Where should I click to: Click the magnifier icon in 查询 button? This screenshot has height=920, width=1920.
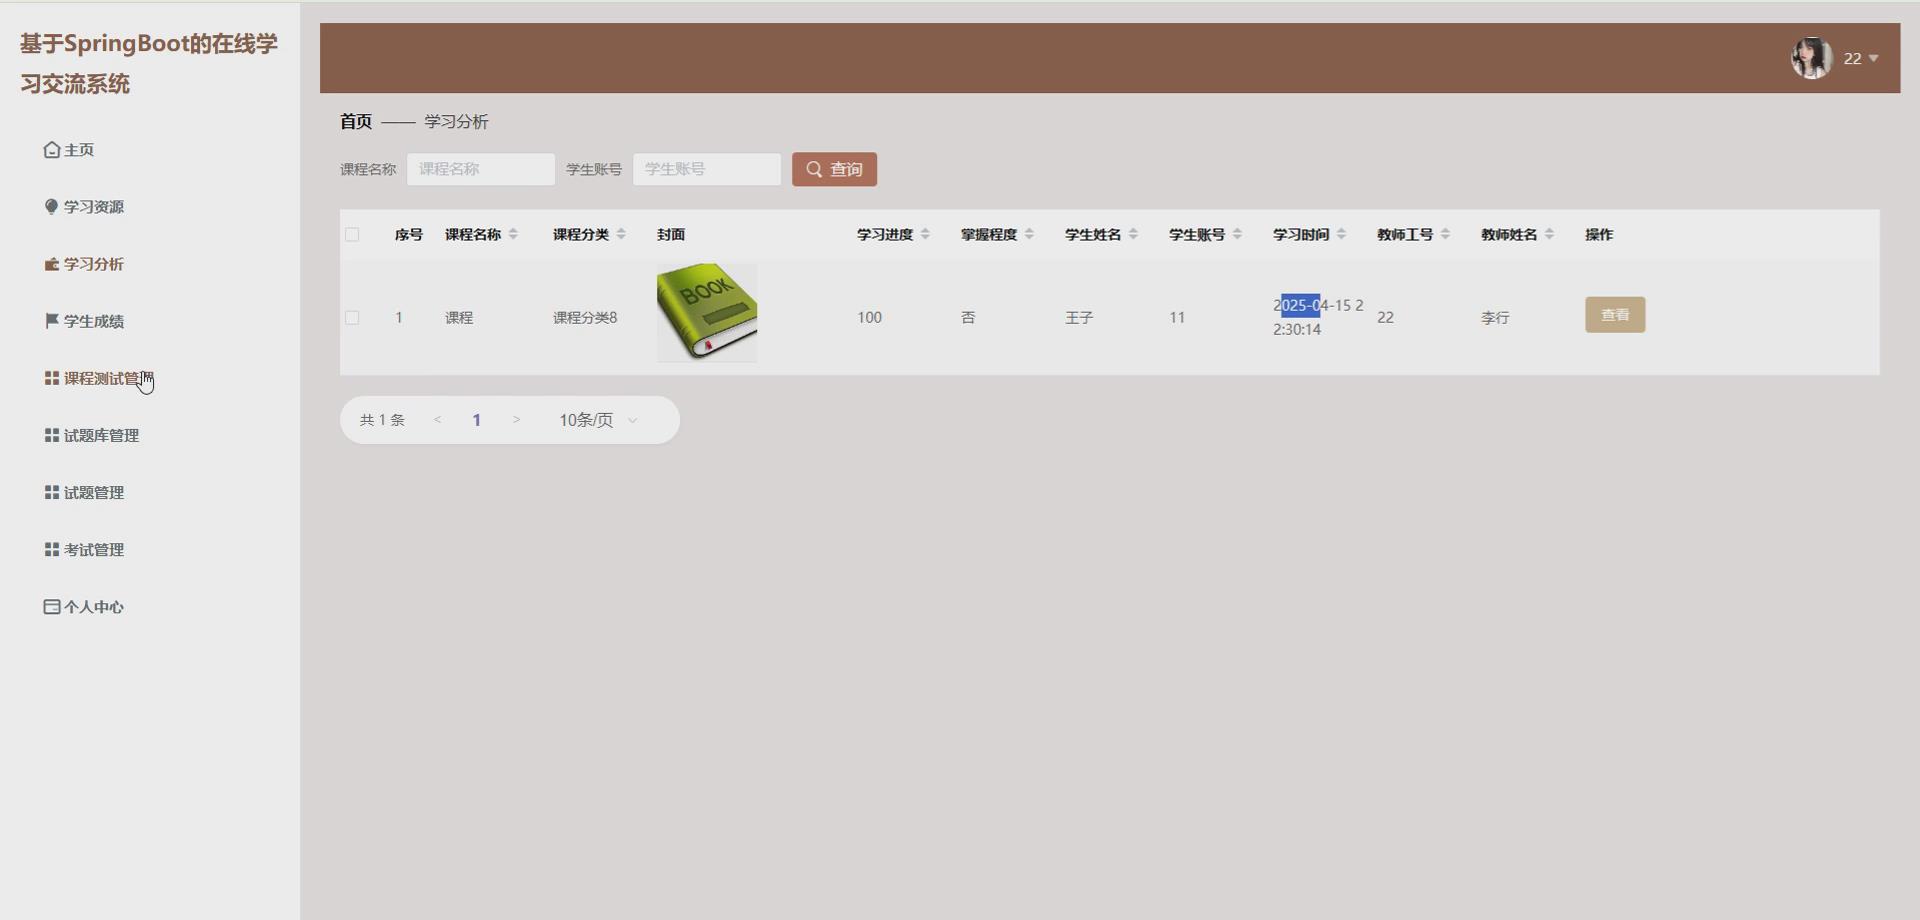click(813, 169)
